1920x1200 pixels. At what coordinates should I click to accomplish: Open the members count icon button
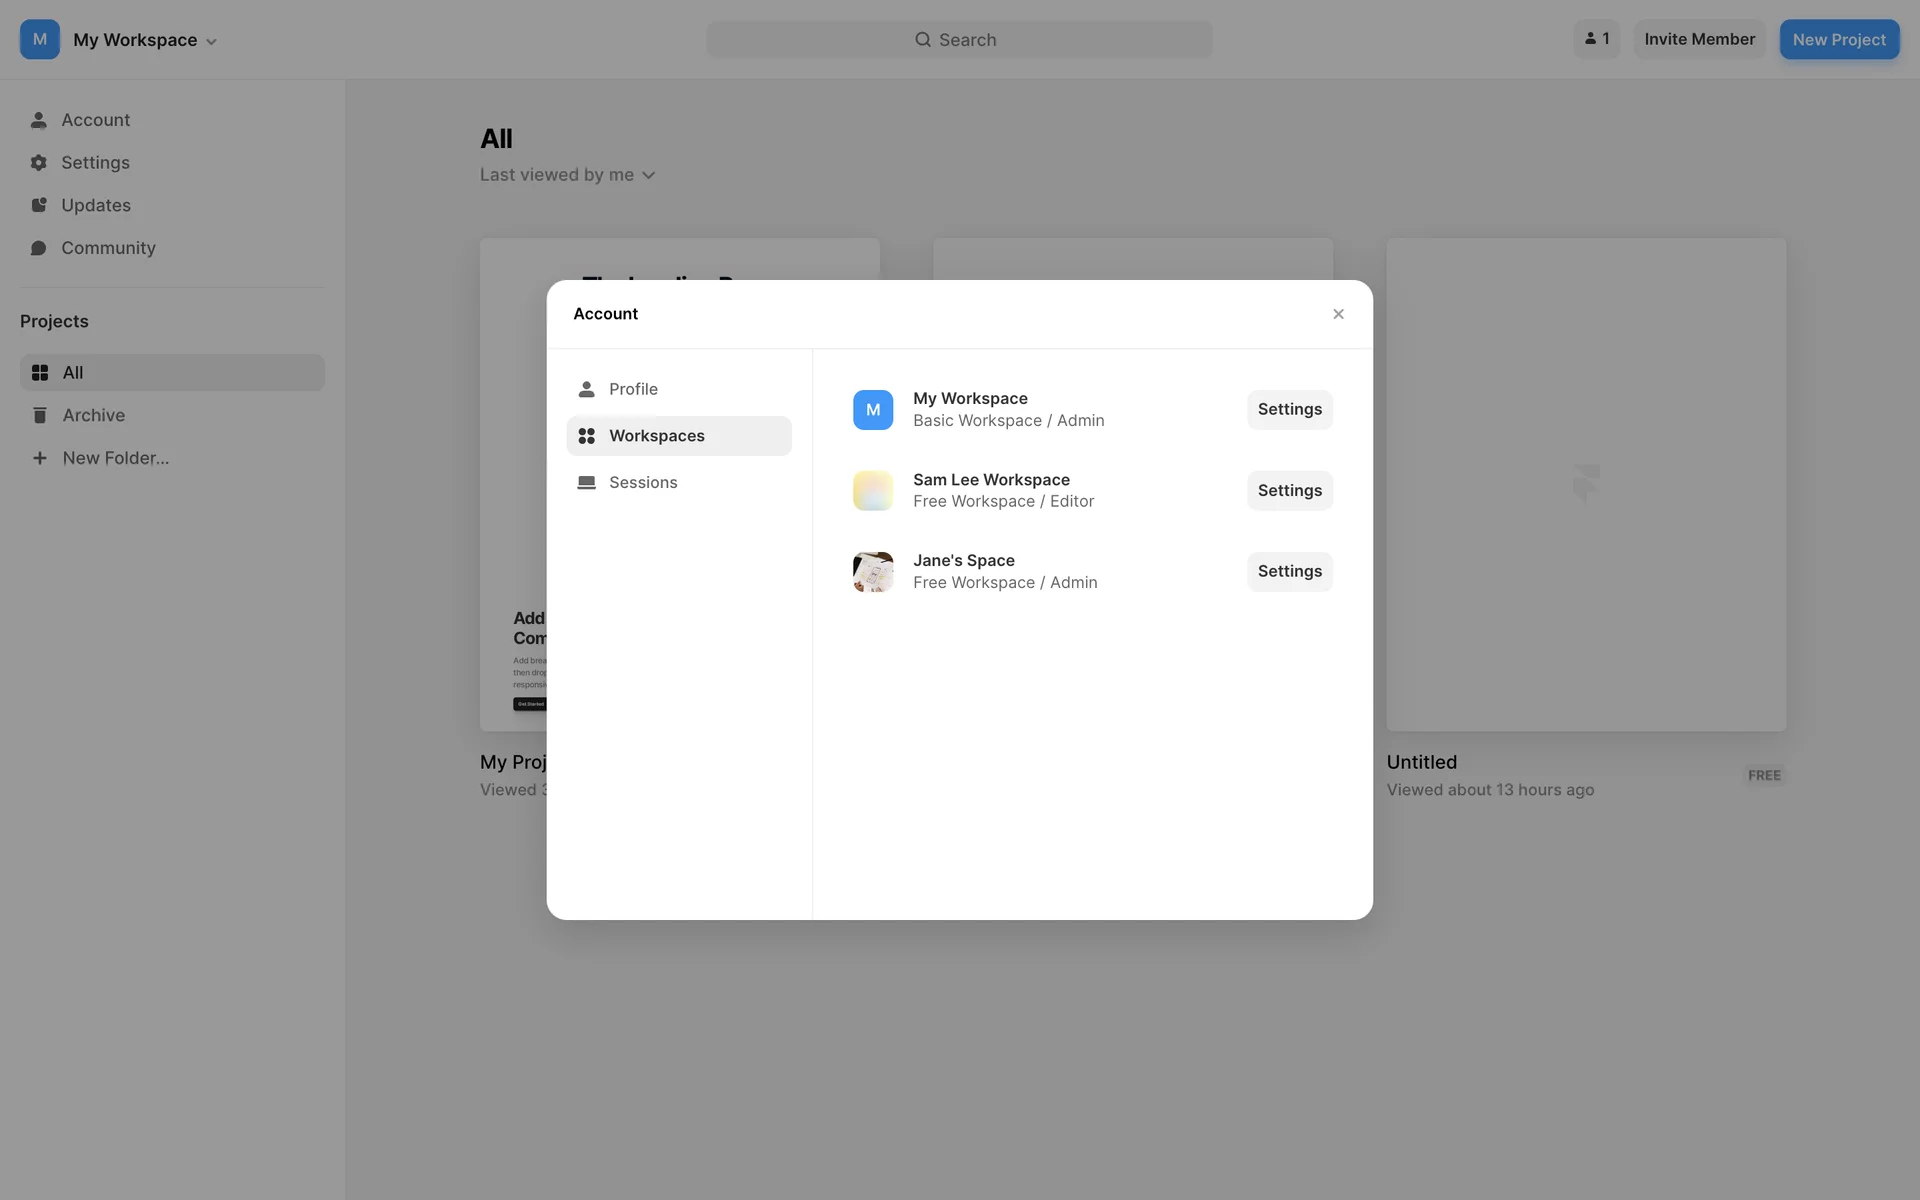tap(1596, 39)
